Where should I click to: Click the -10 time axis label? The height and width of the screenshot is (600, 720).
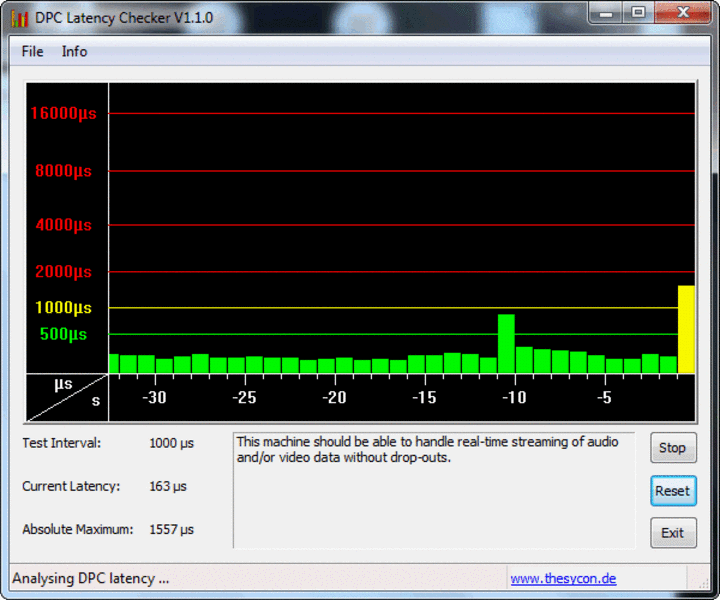(x=514, y=398)
